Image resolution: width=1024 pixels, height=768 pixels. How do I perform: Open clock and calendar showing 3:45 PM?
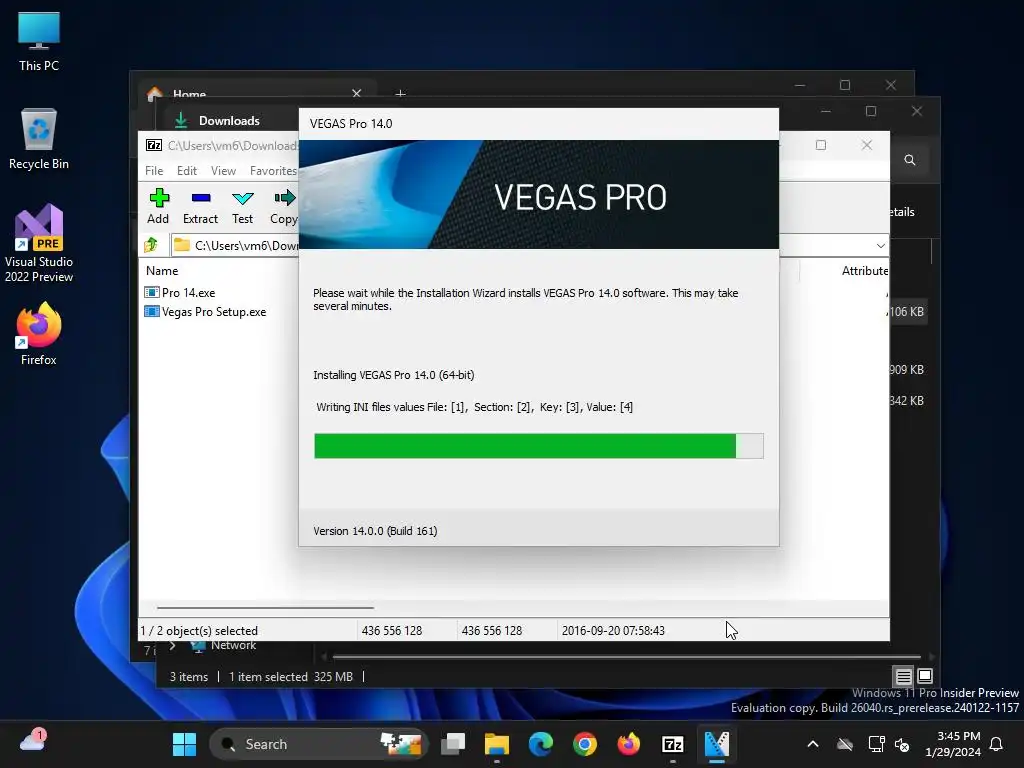953,744
